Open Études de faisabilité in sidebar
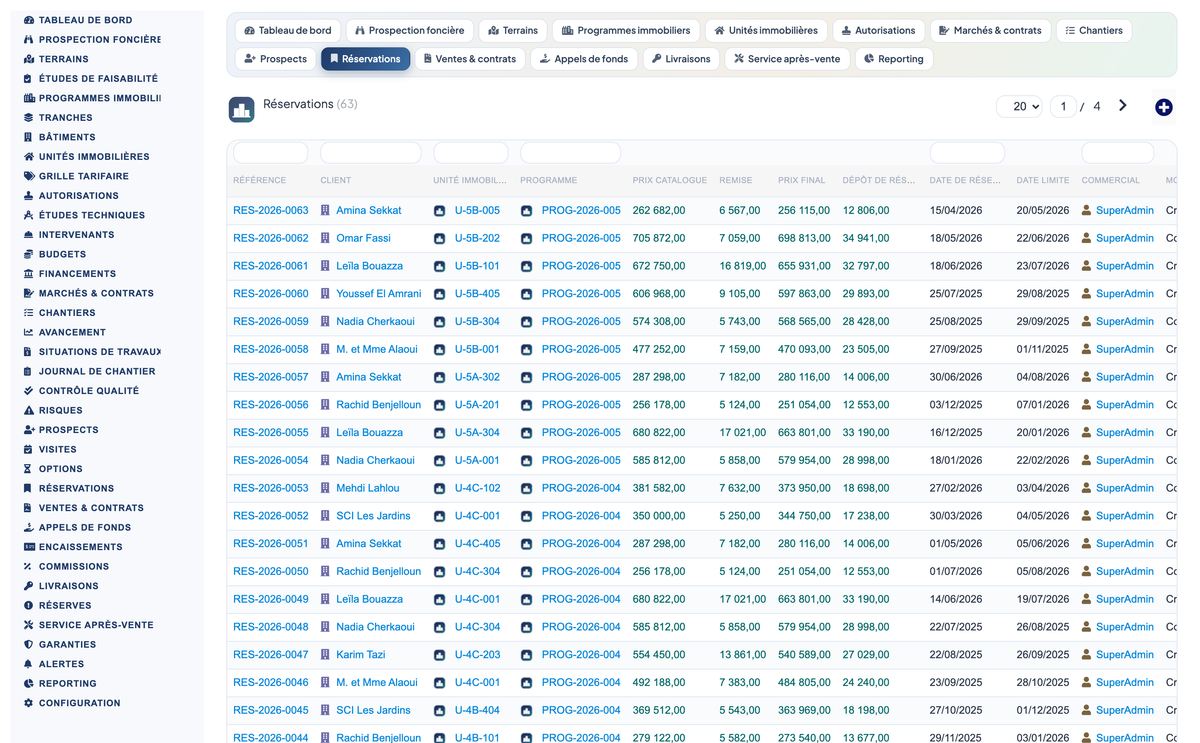This screenshot has height=743, width=1200. click(x=91, y=78)
